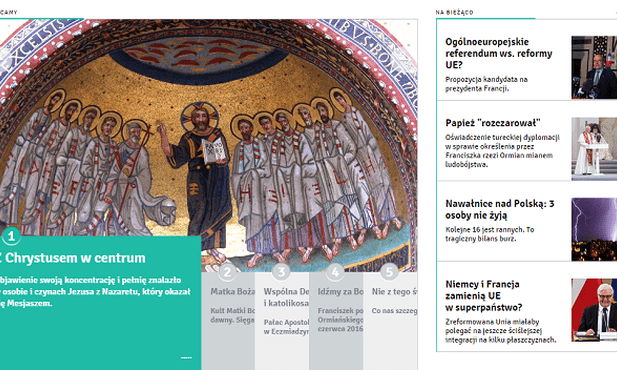Click 'Franciszek po... Ormiańskiego' teaser text
617x370 pixels.
click(x=340, y=320)
